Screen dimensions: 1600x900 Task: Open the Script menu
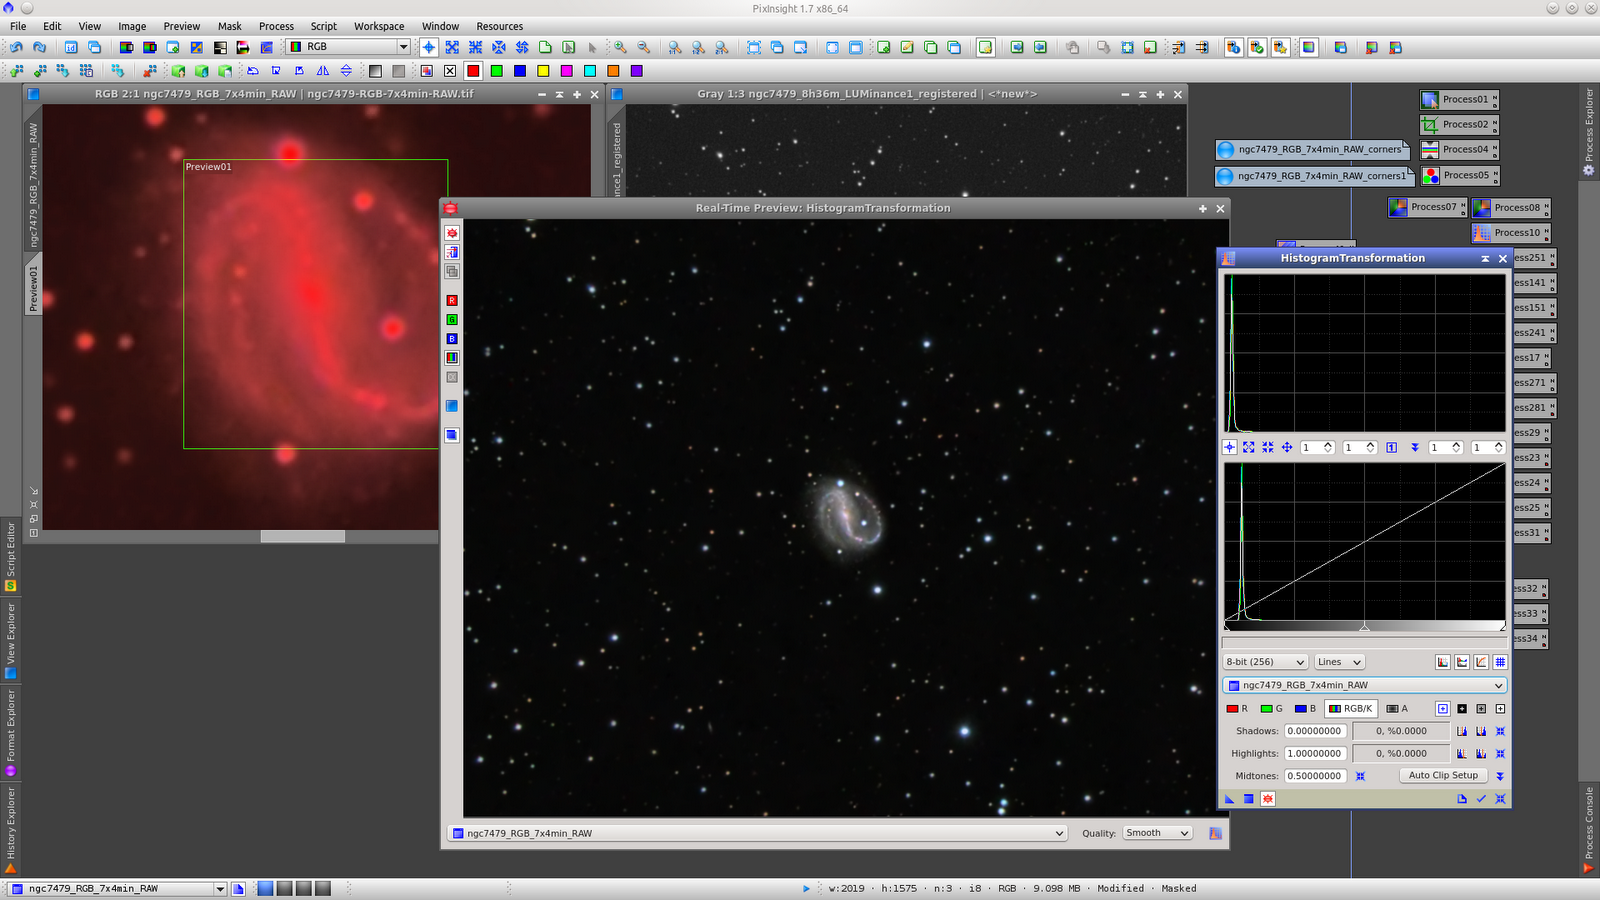click(323, 27)
